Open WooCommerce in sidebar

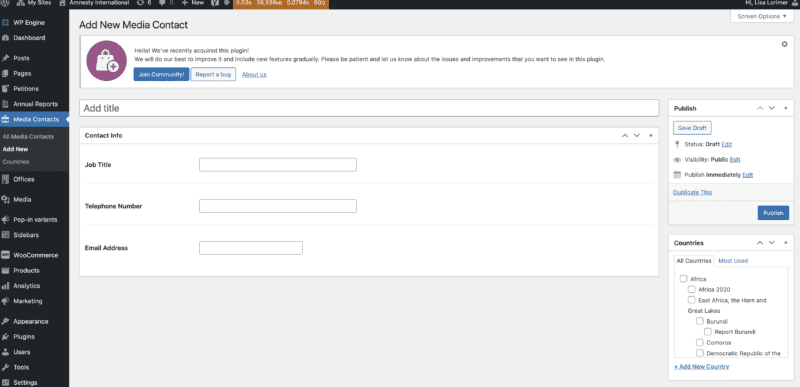point(34,255)
